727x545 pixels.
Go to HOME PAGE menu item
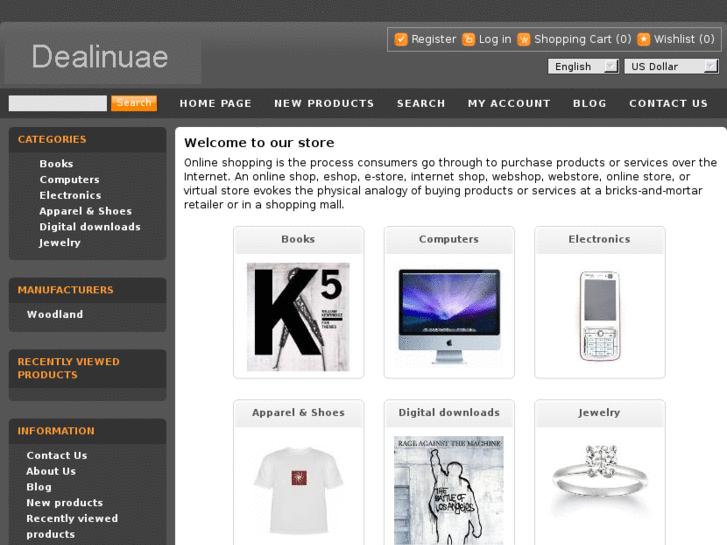click(x=216, y=103)
